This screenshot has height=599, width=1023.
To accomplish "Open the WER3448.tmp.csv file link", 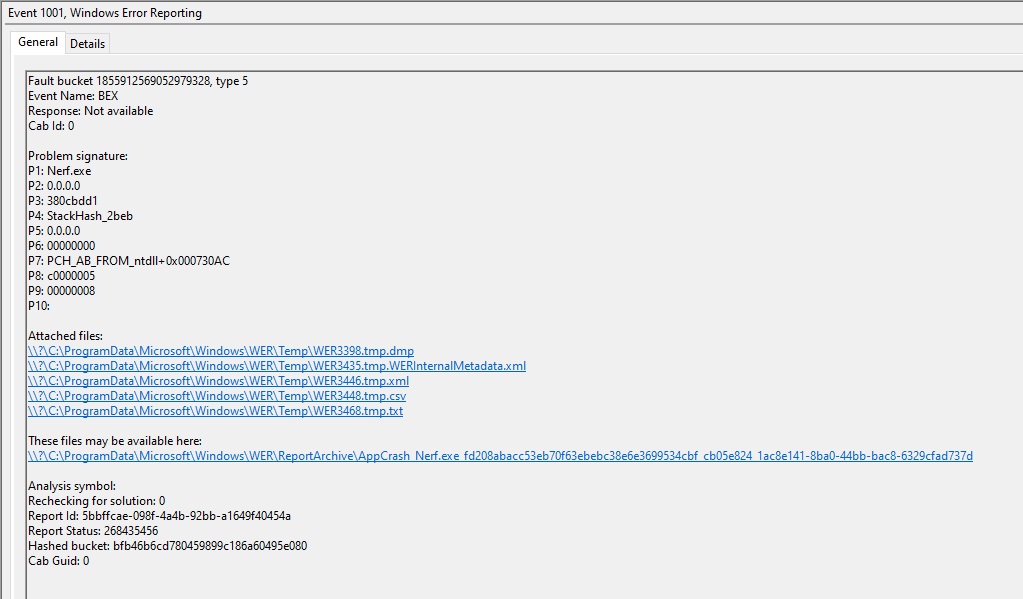I will pos(217,396).
